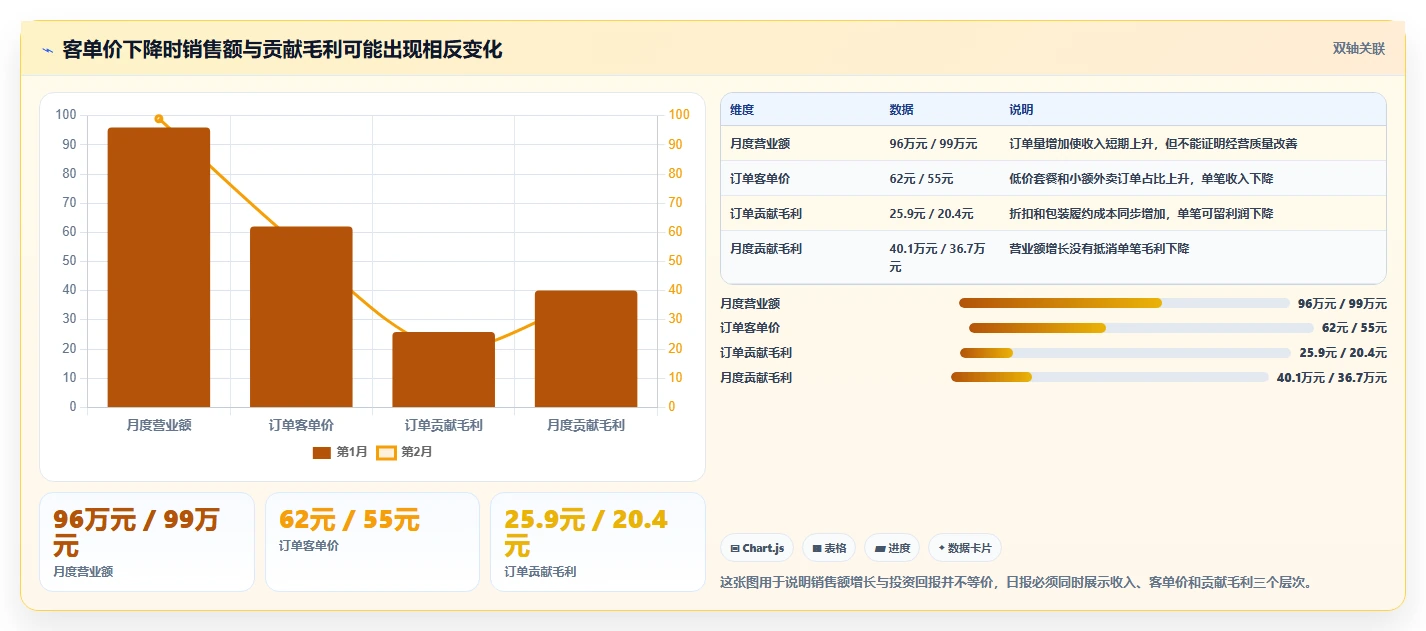The height and width of the screenshot is (631, 1426).
Task: Click the description 营业额增长没有抵消单笔毛利下降
Action: [1099, 249]
